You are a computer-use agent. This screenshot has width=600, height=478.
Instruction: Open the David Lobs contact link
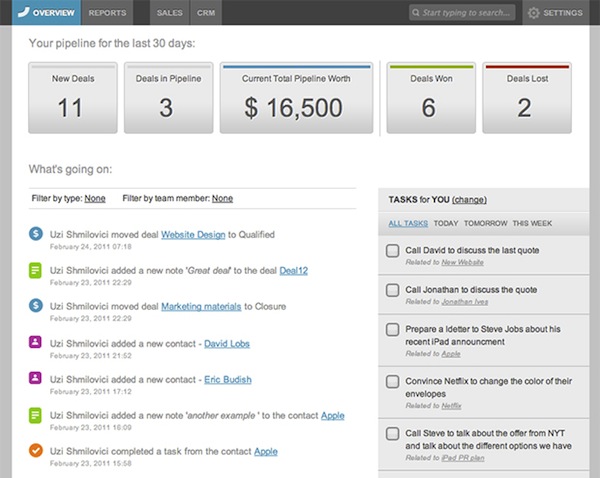(227, 343)
